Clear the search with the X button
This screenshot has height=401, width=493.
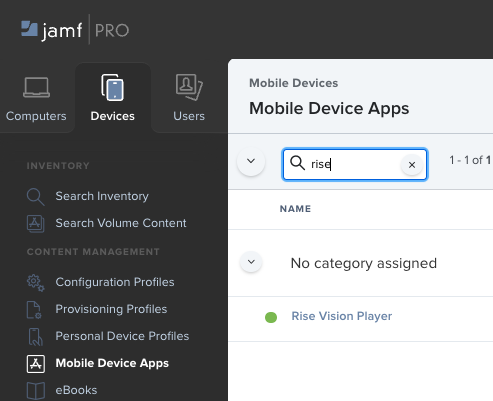coord(412,165)
